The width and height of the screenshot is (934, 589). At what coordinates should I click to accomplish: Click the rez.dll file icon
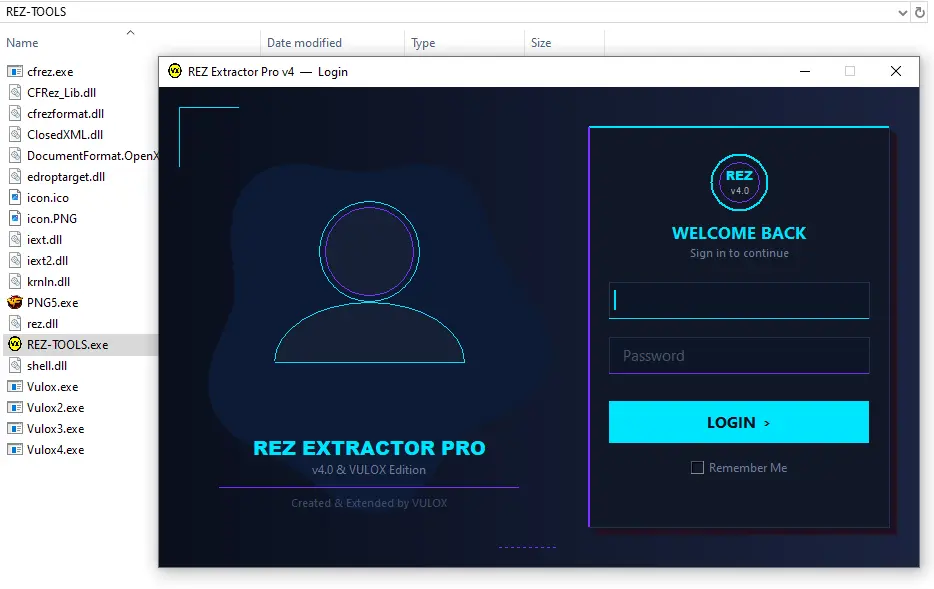pos(15,323)
